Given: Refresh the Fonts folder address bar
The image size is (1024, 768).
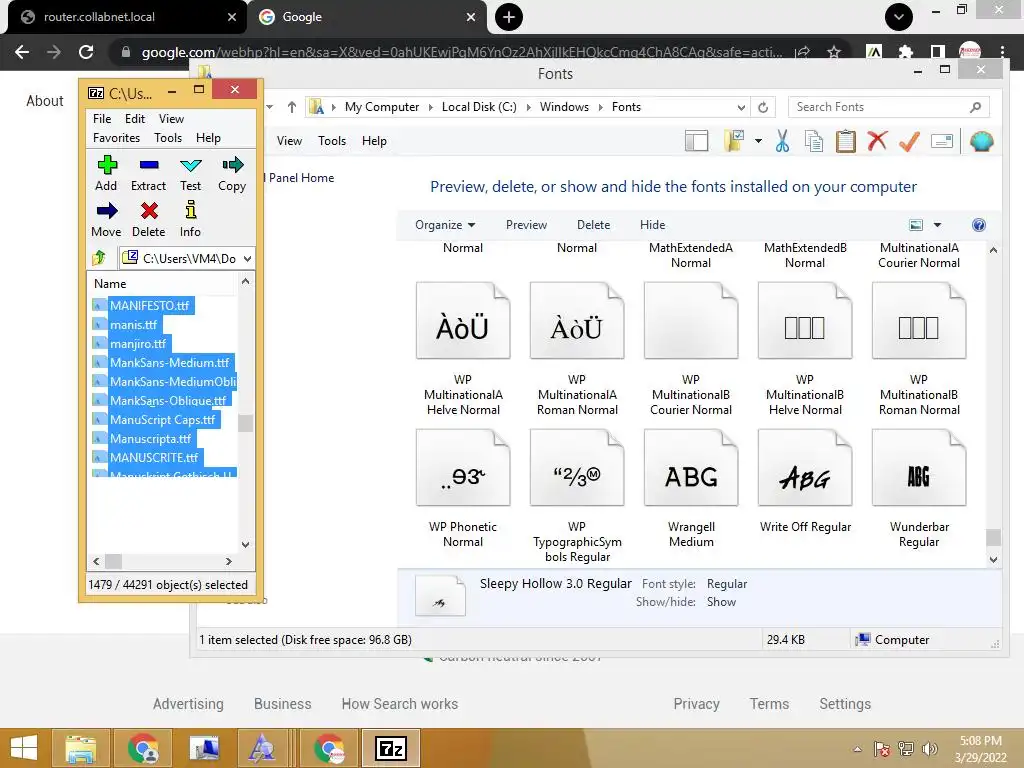Looking at the screenshot, I should [763, 107].
